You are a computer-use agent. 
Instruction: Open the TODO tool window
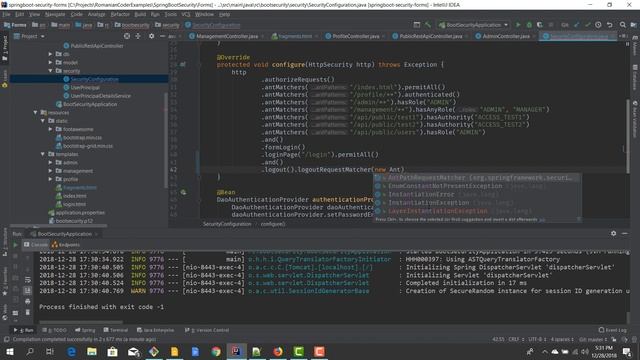click(x=54, y=330)
